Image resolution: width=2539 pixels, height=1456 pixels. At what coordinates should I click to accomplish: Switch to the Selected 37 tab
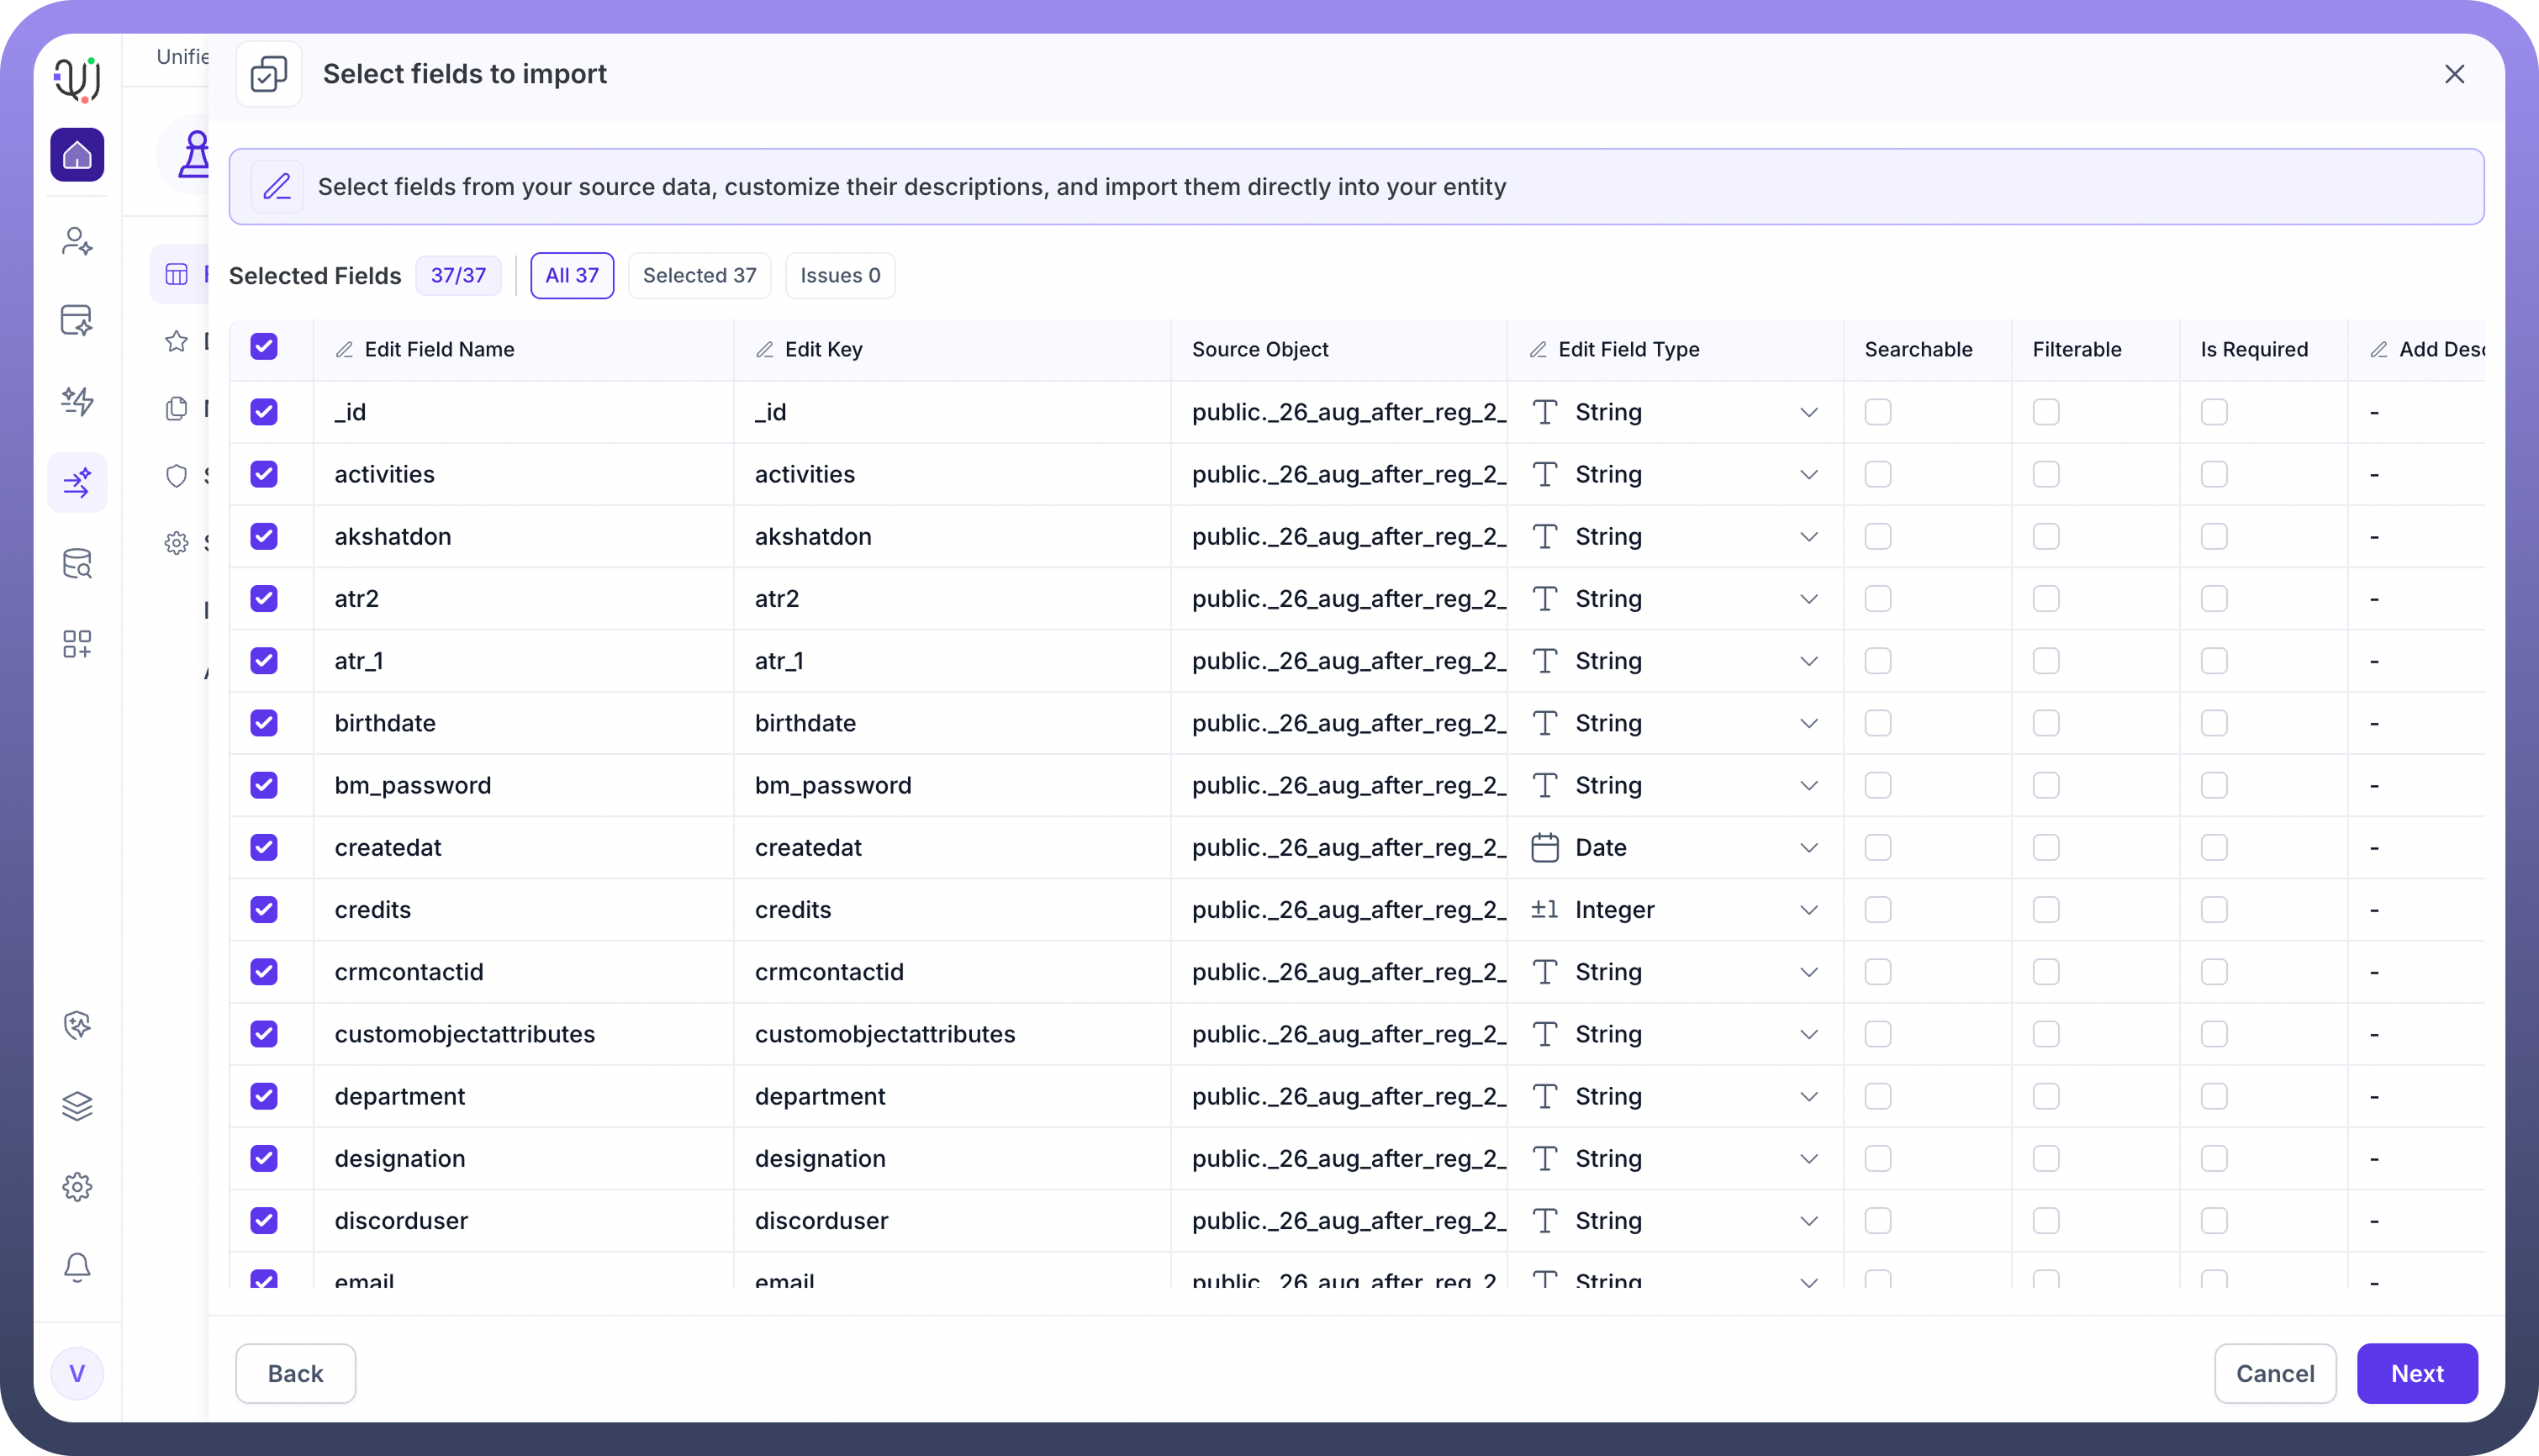[699, 275]
